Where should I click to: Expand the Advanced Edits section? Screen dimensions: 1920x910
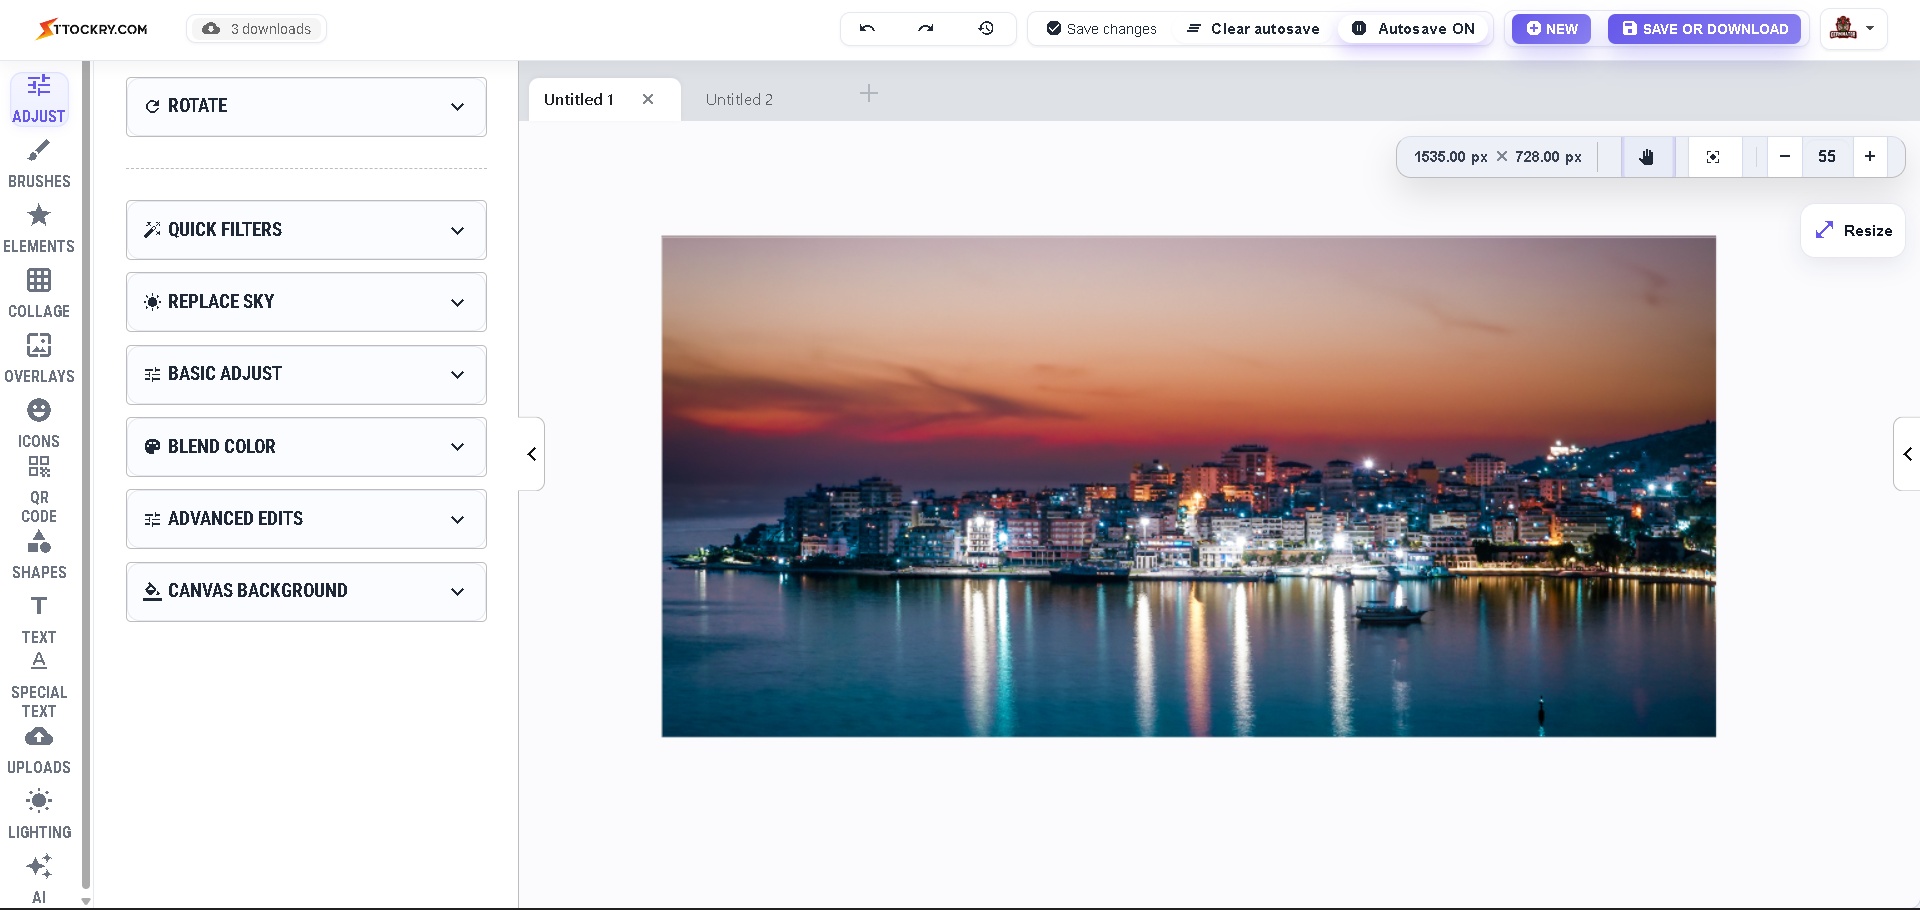point(306,519)
